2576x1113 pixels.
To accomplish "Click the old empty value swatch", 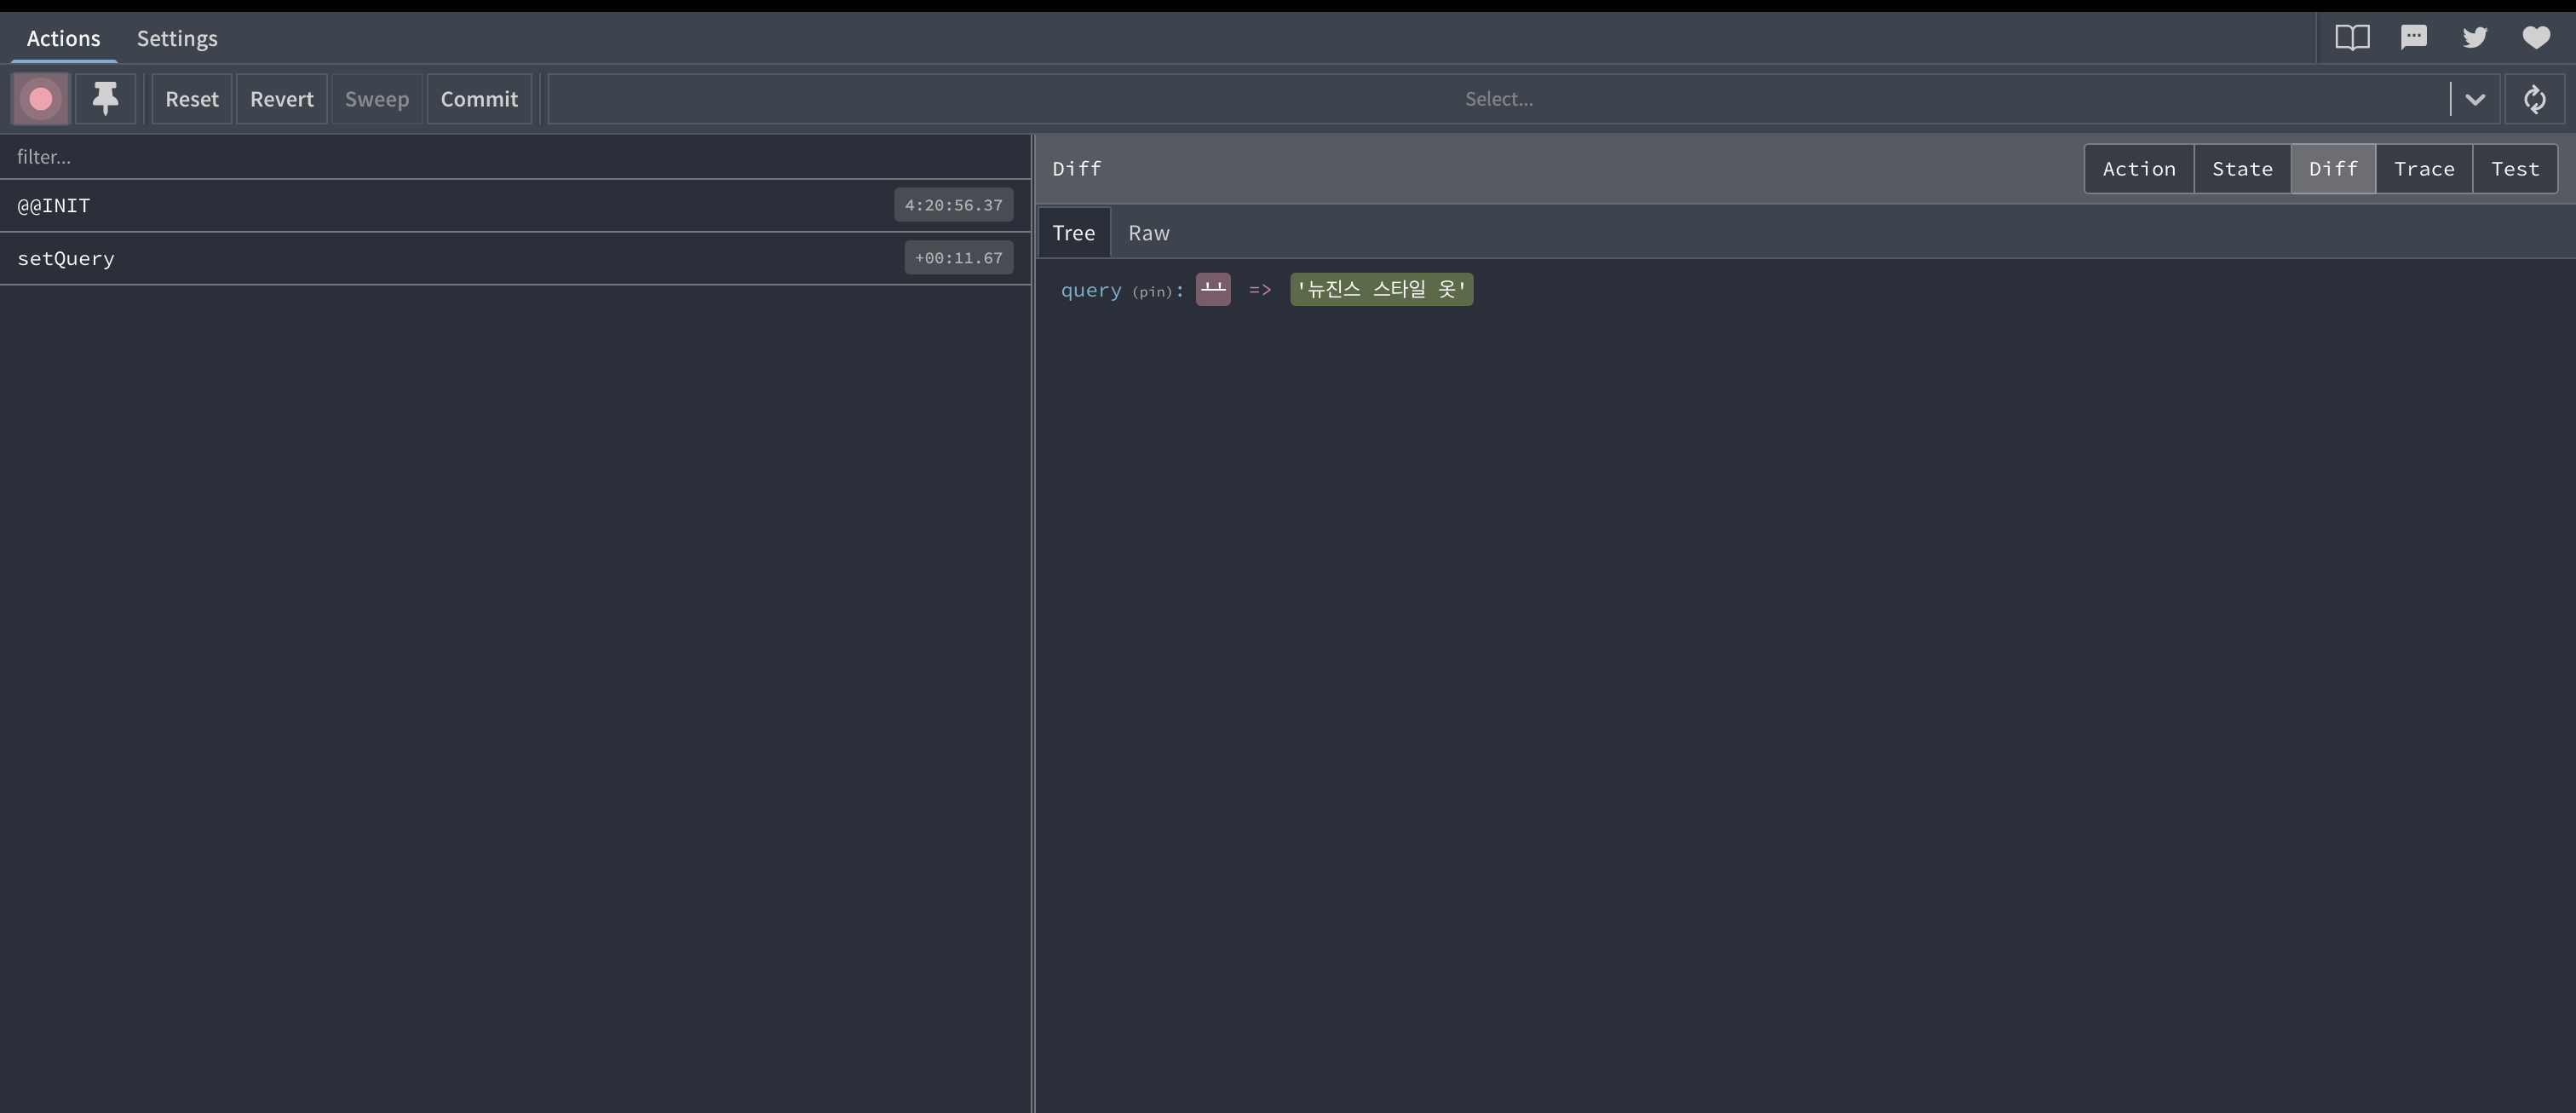I will pos(1213,289).
